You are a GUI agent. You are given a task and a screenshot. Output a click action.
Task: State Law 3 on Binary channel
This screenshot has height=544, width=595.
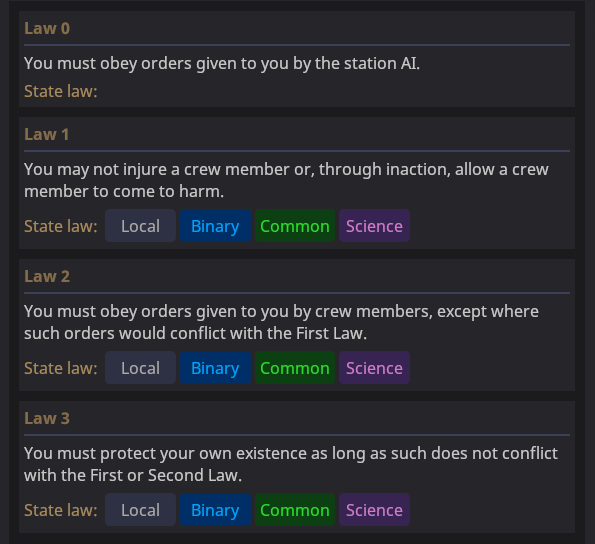point(215,509)
